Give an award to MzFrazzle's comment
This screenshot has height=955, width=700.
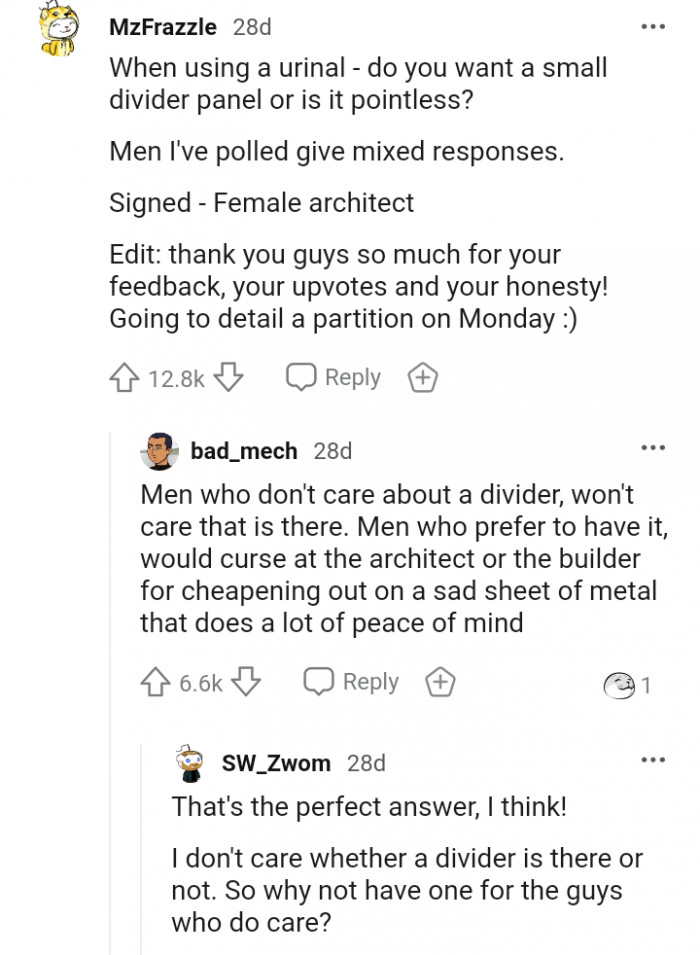tap(422, 378)
